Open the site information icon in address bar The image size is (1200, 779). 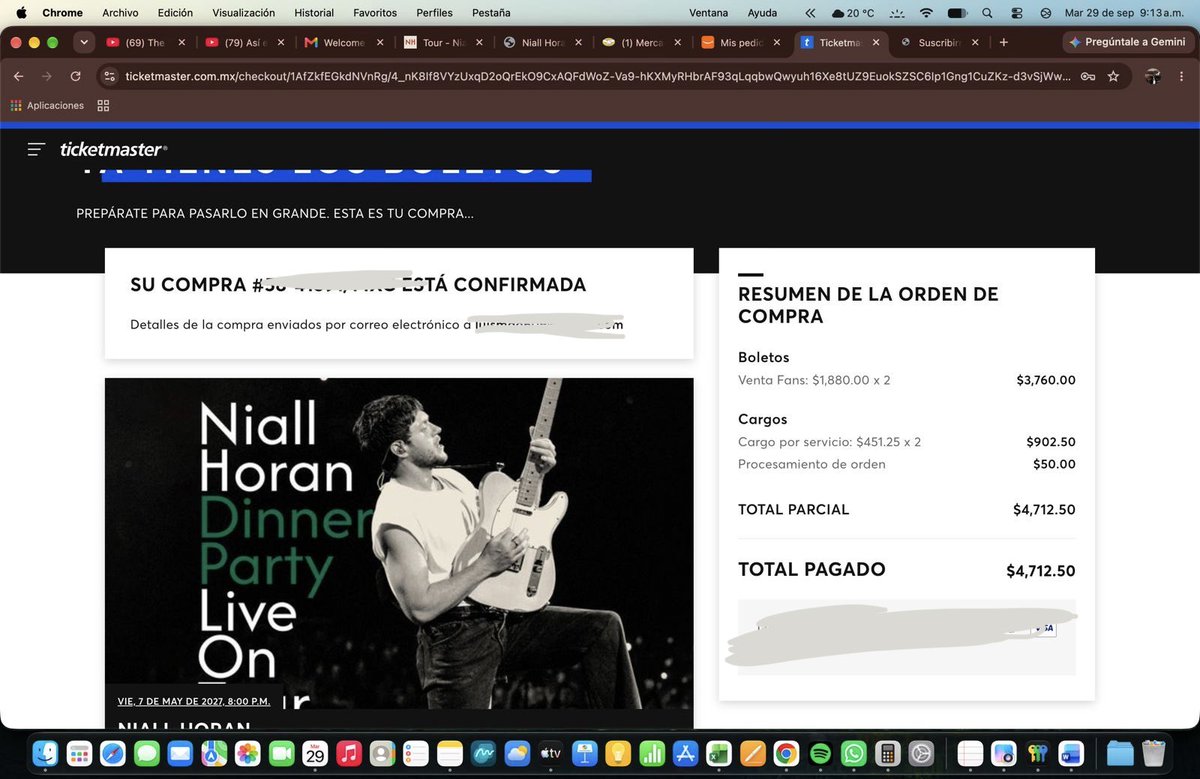pos(110,76)
